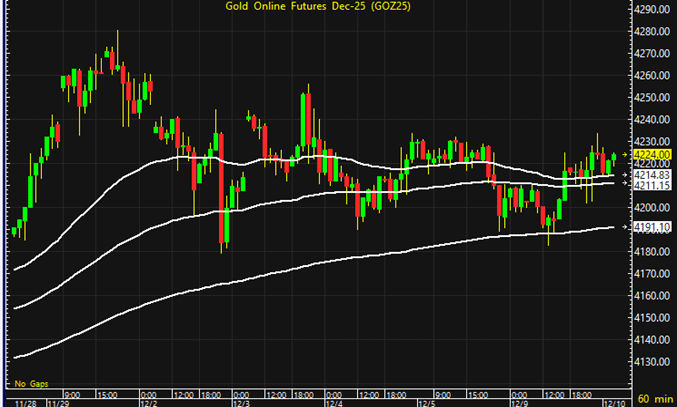Click the 4214.83 moving average value label
The image size is (677, 407).
pyautogui.click(x=651, y=175)
